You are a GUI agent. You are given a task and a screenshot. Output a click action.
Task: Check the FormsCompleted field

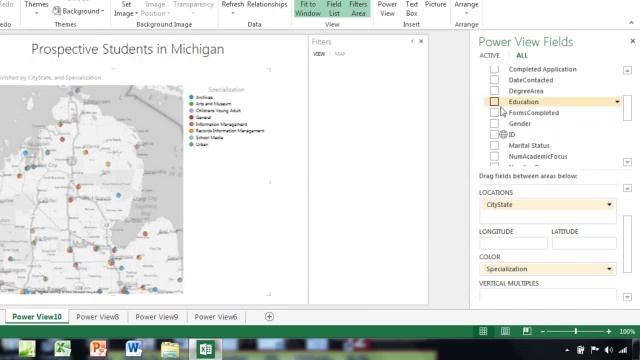point(494,112)
